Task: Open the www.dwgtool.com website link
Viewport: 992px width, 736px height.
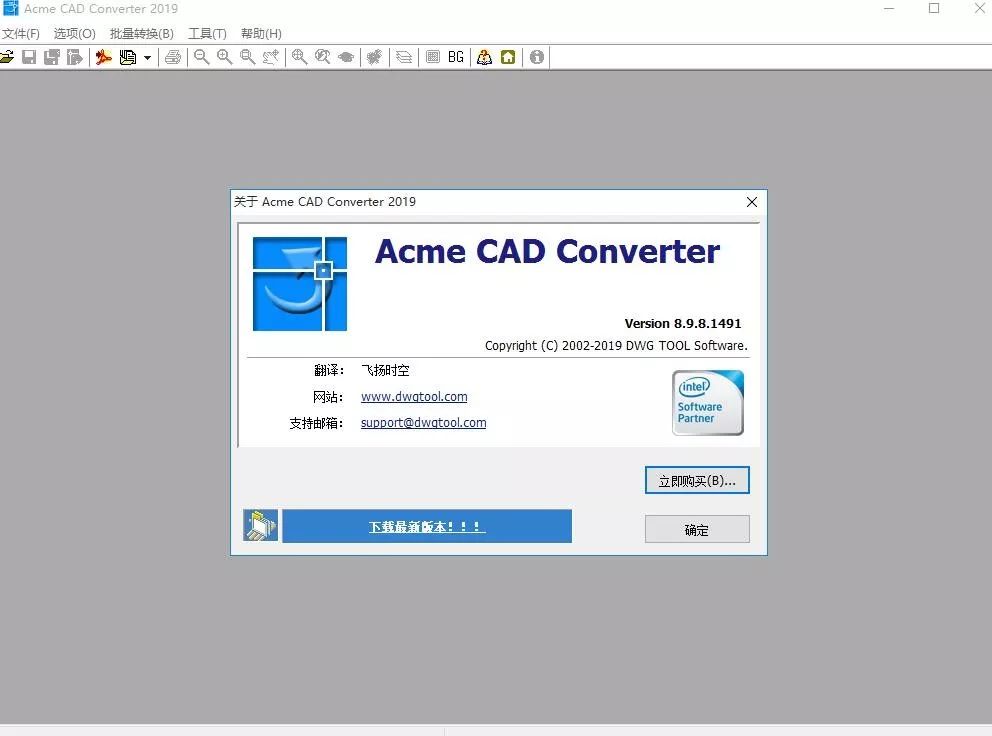Action: click(x=413, y=396)
